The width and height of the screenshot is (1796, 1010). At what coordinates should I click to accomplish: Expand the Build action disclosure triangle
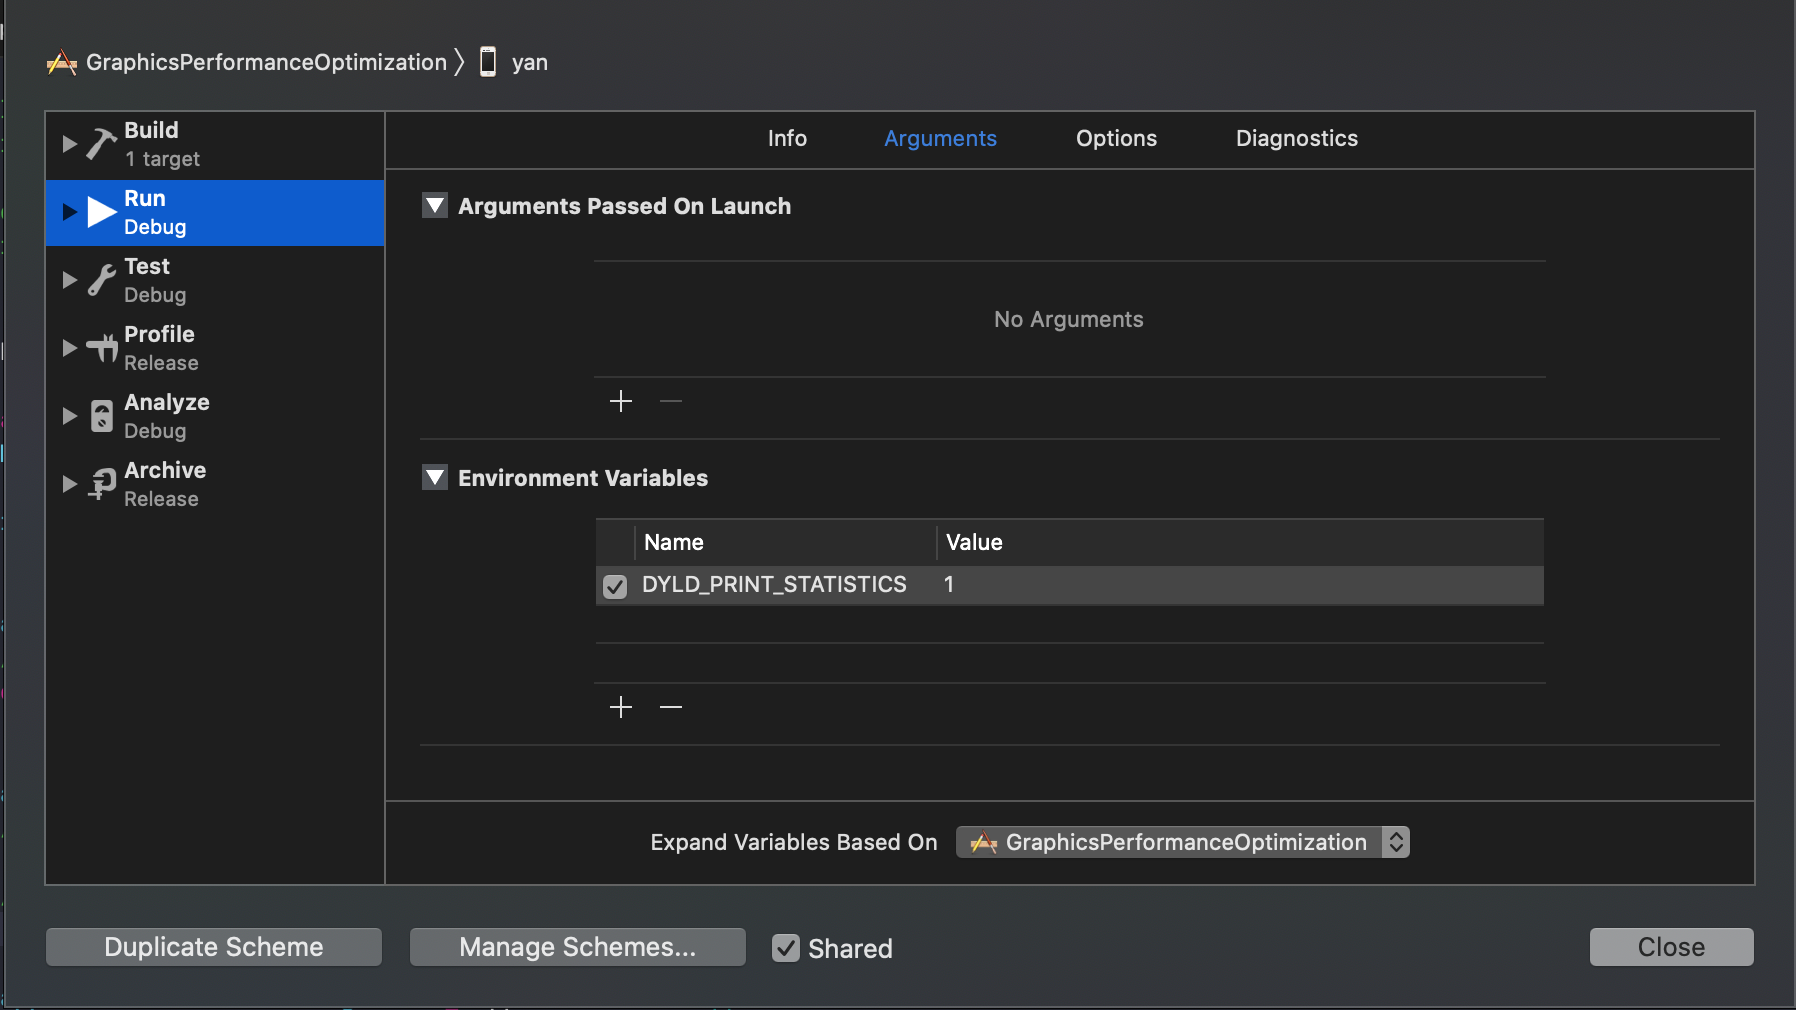click(x=69, y=144)
